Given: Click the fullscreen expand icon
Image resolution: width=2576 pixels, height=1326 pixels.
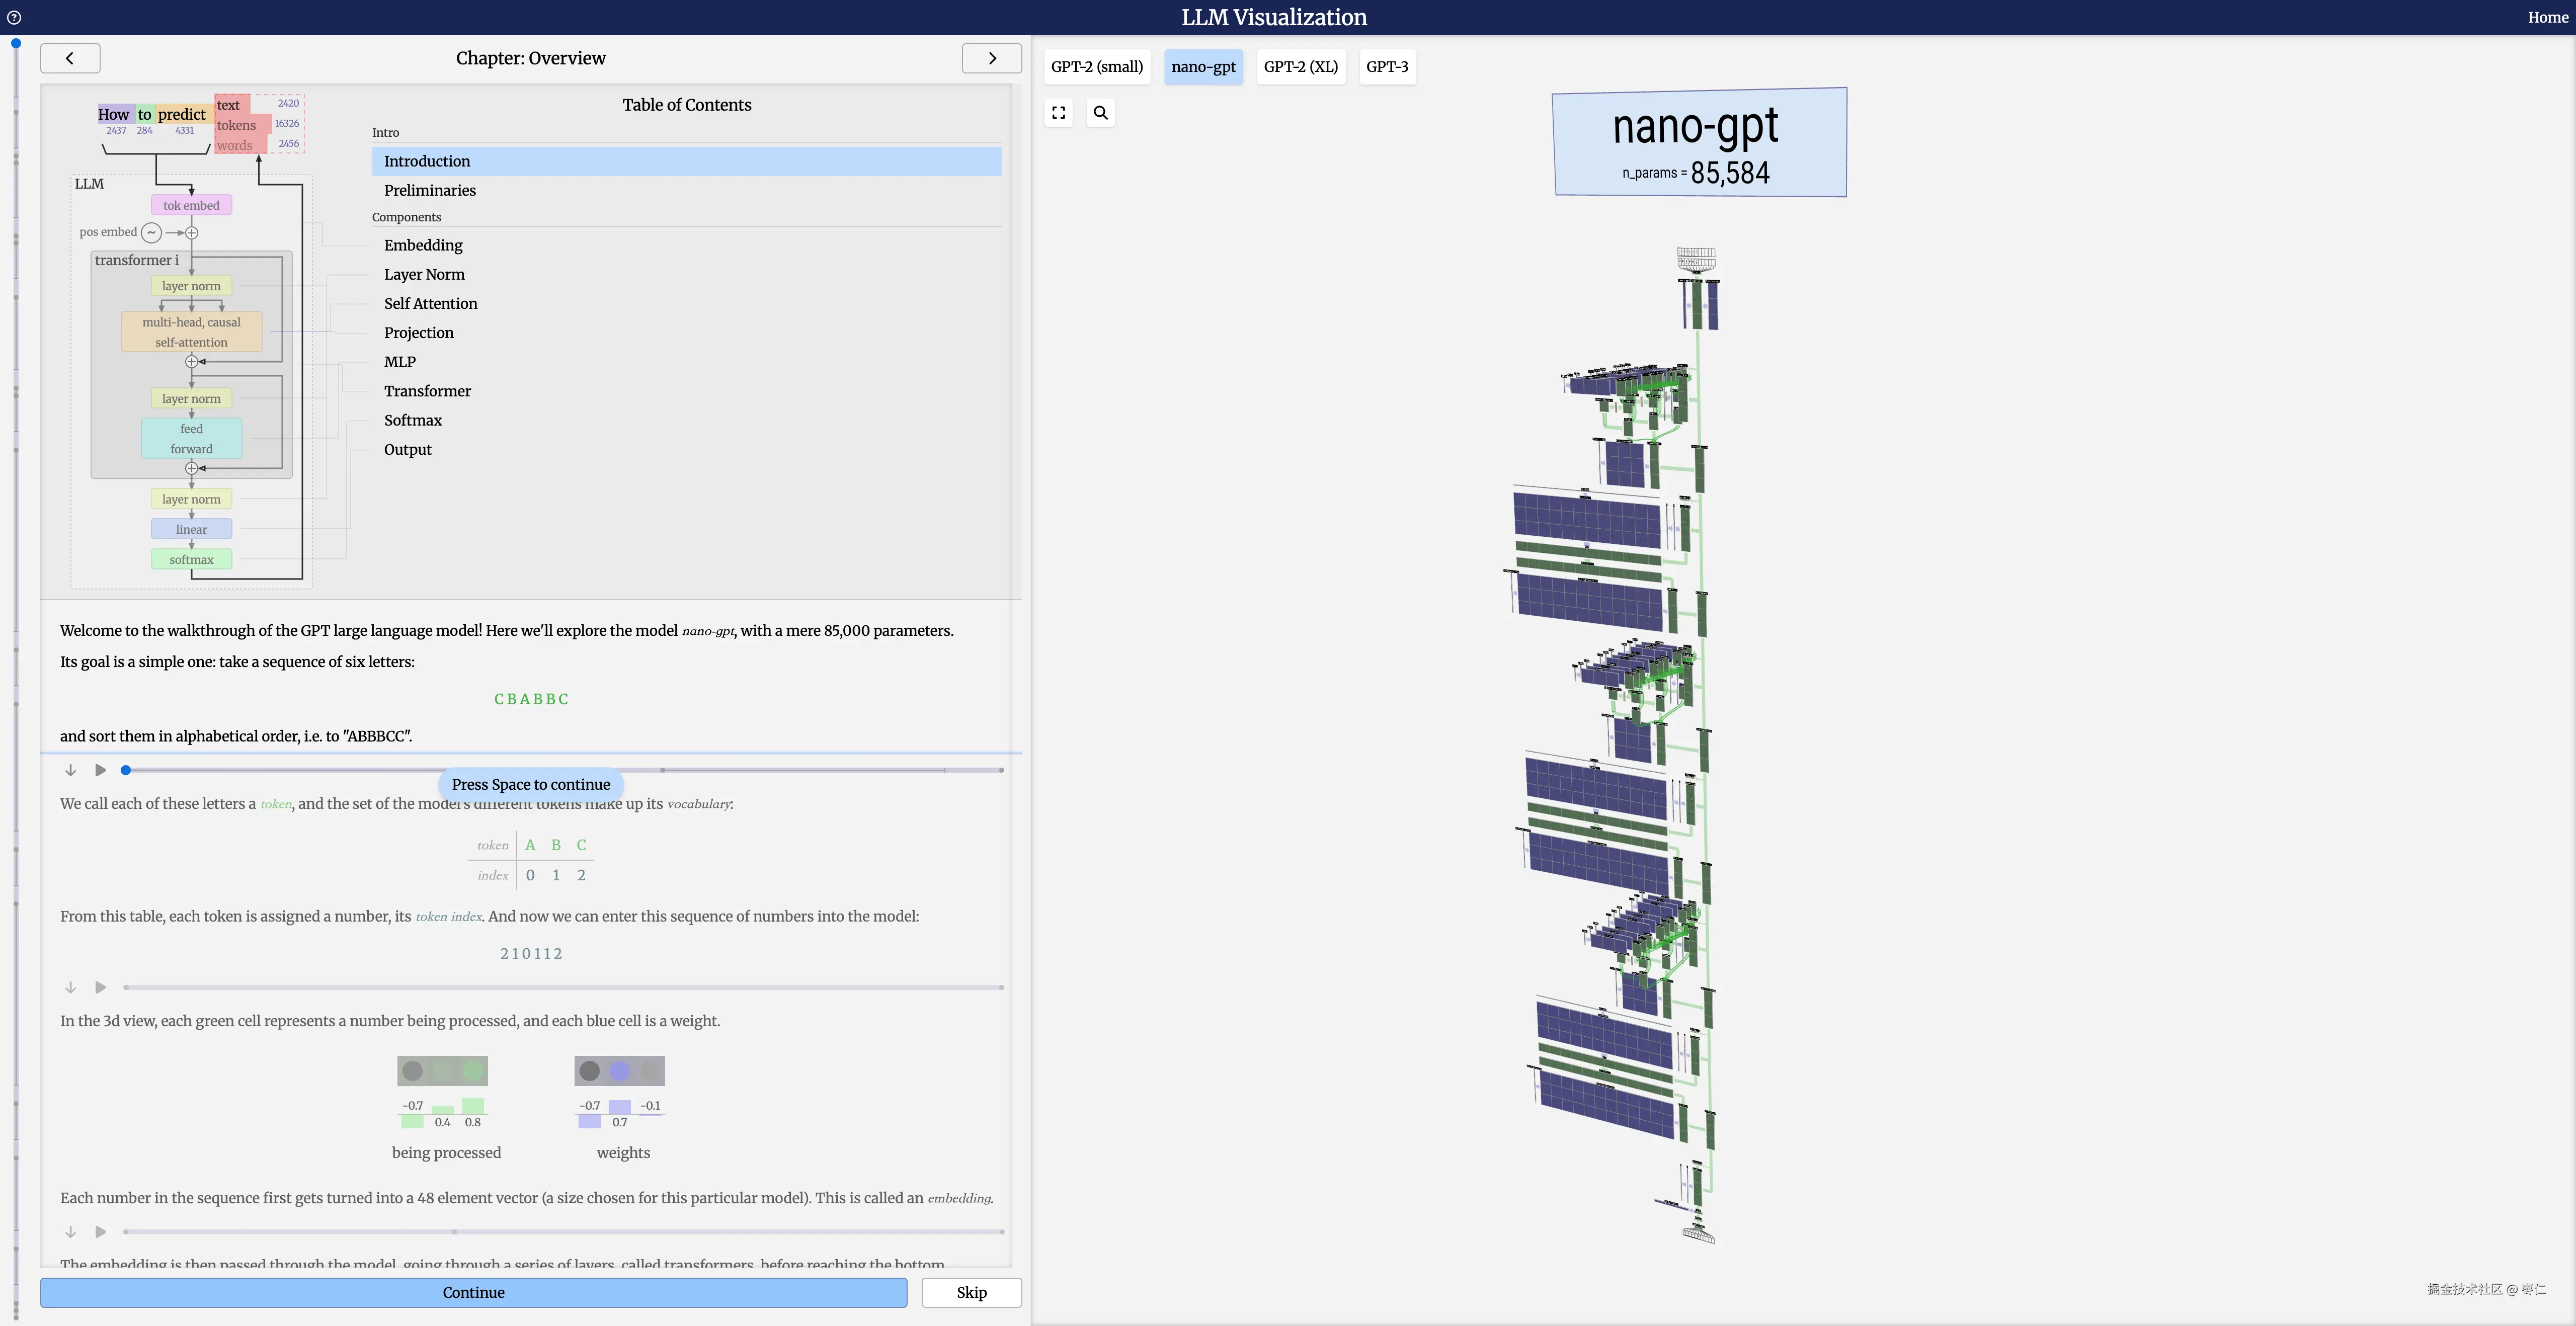Looking at the screenshot, I should point(1058,113).
